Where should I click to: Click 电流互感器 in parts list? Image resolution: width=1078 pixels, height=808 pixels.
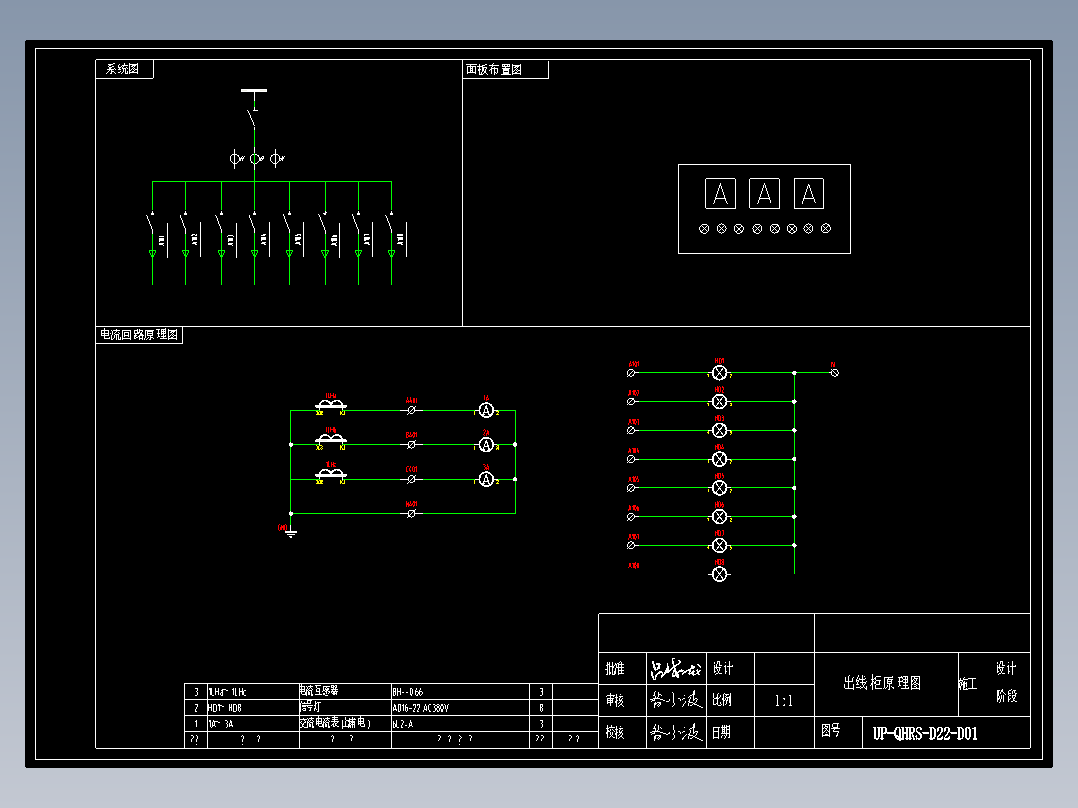[319, 690]
